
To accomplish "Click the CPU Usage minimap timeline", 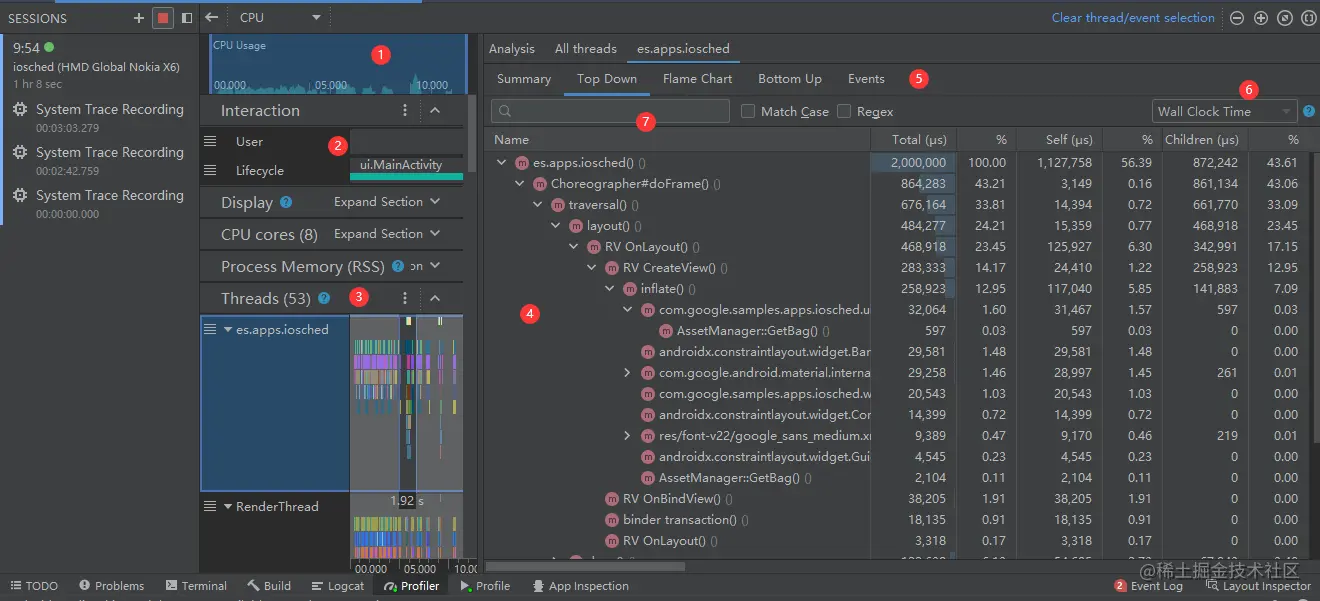I will point(338,64).
